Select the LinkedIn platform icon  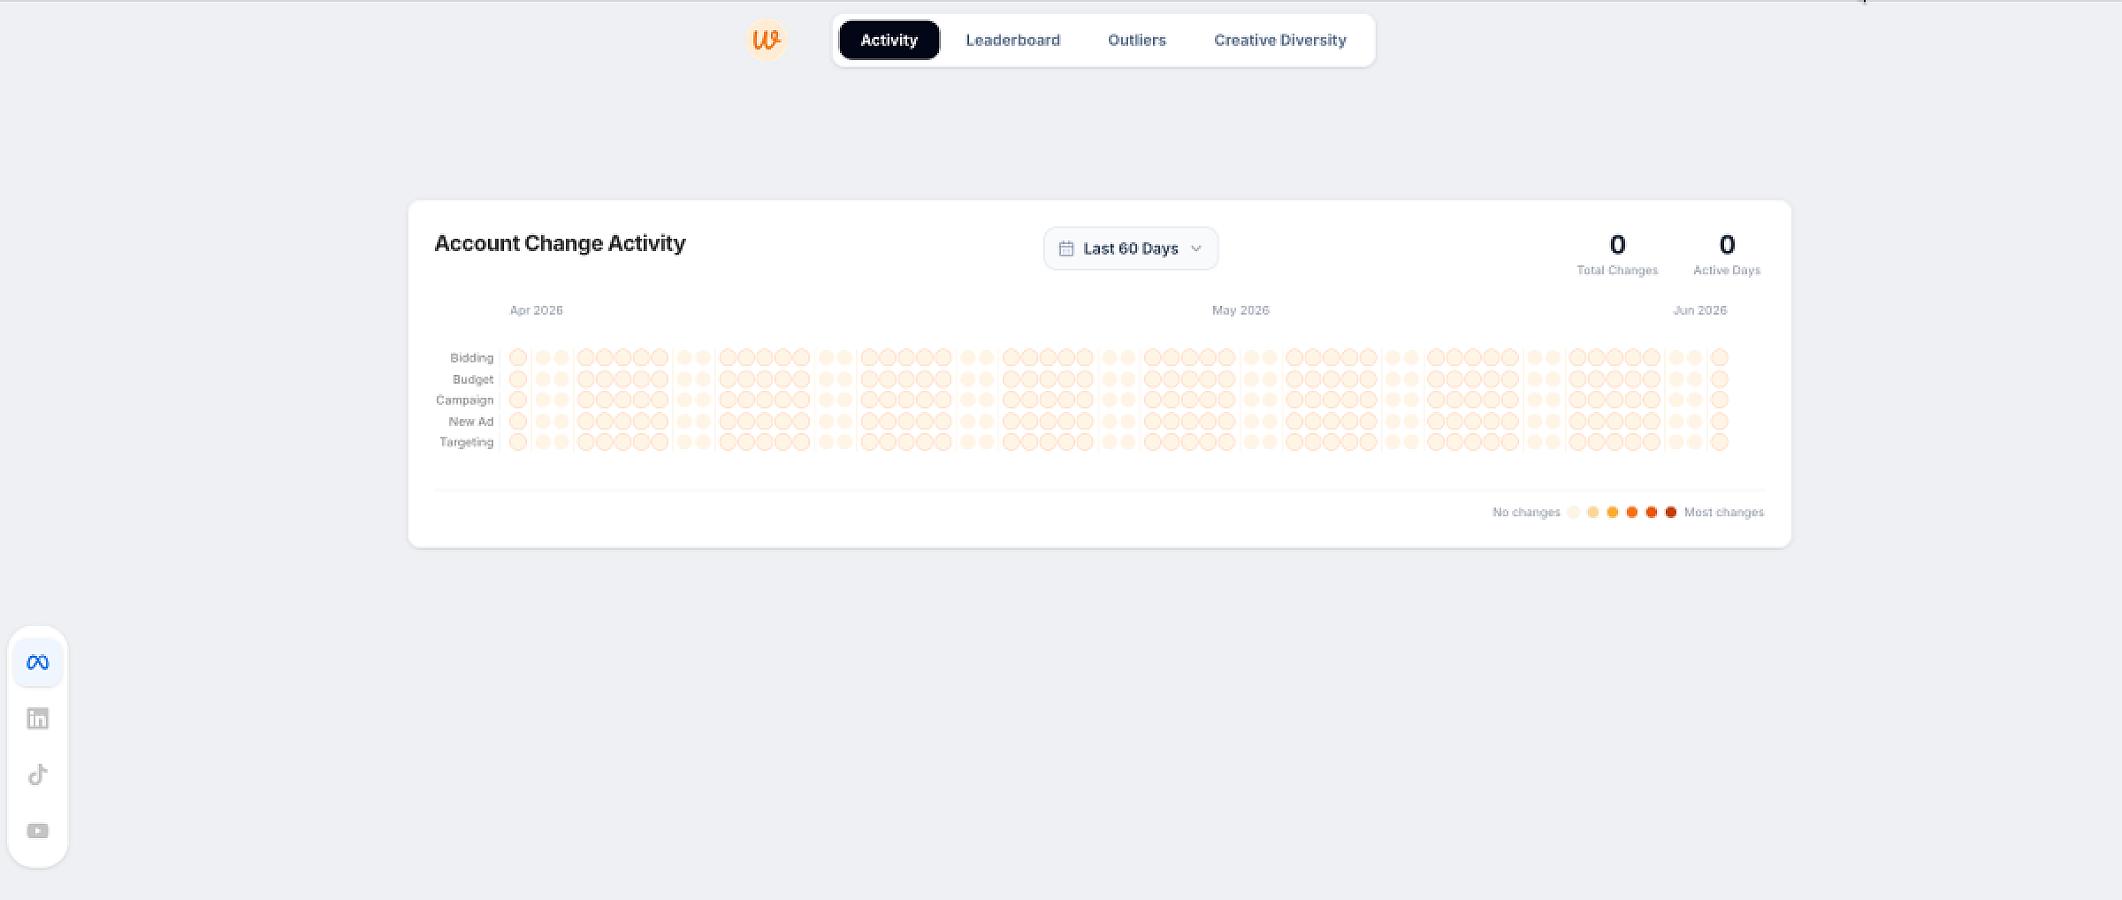[x=38, y=718]
